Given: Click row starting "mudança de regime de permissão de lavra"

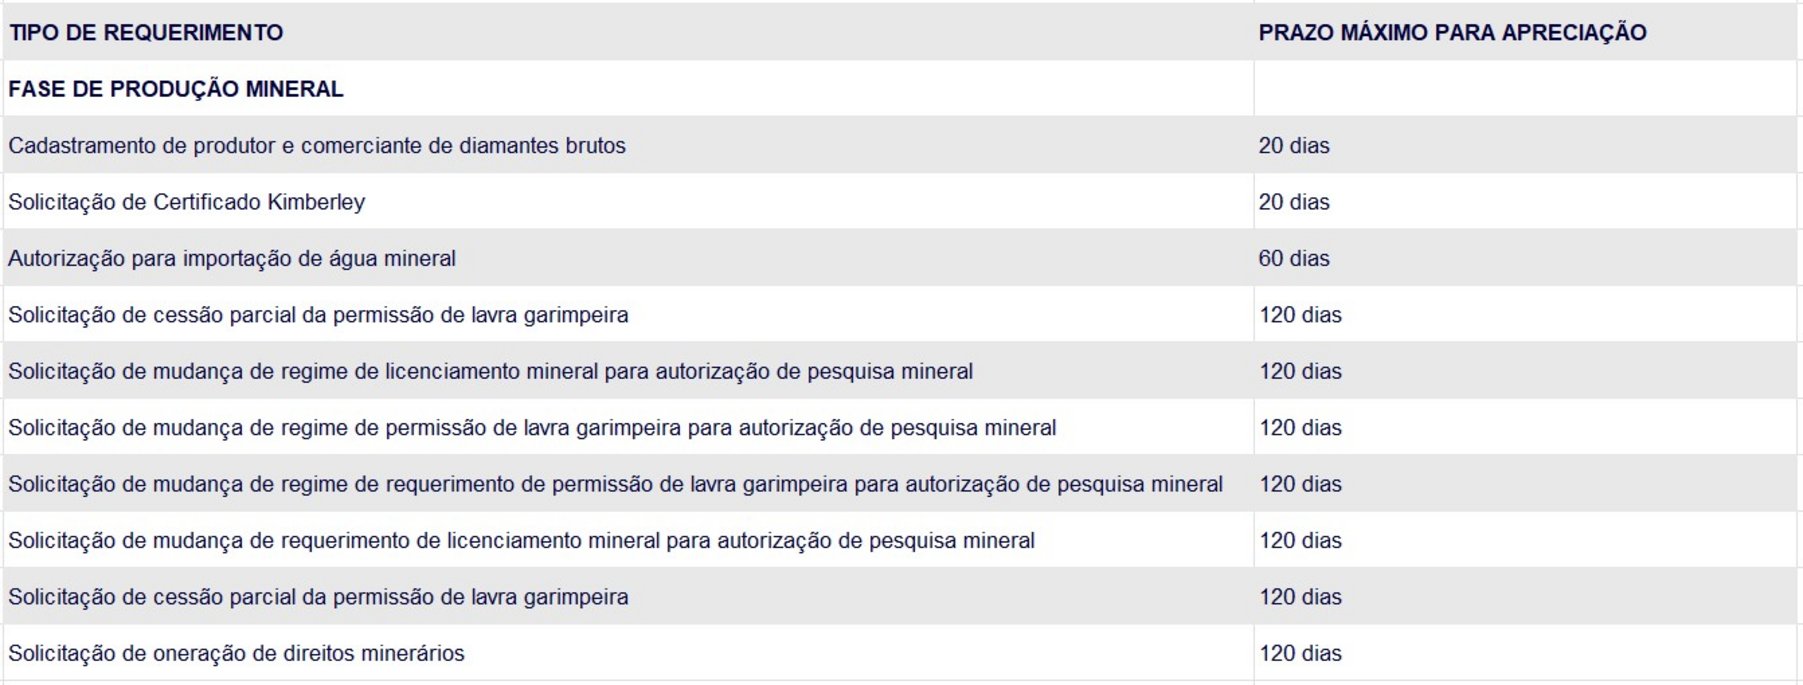Looking at the screenshot, I should pos(532,428).
